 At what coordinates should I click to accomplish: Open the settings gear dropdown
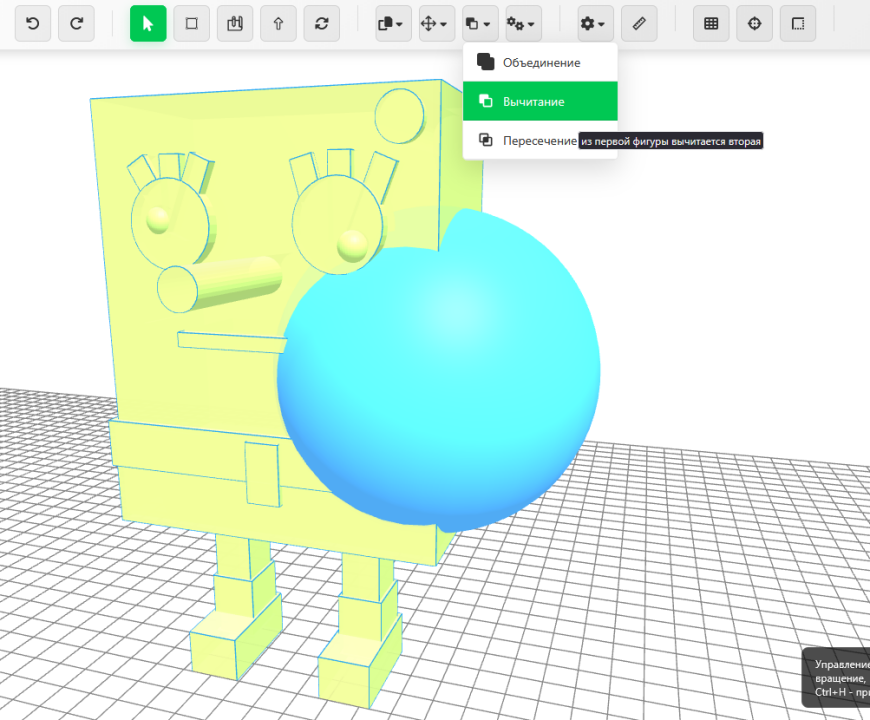pos(592,23)
